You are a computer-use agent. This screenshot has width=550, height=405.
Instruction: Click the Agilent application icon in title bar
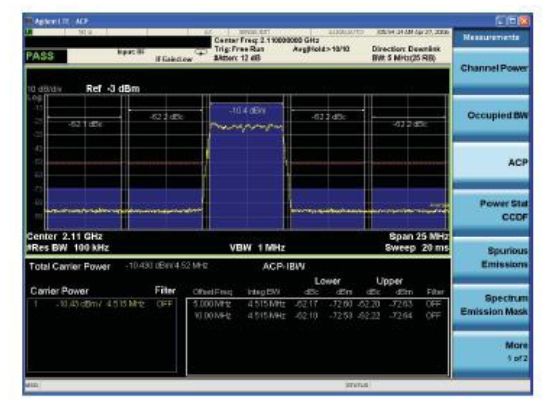[x=29, y=21]
